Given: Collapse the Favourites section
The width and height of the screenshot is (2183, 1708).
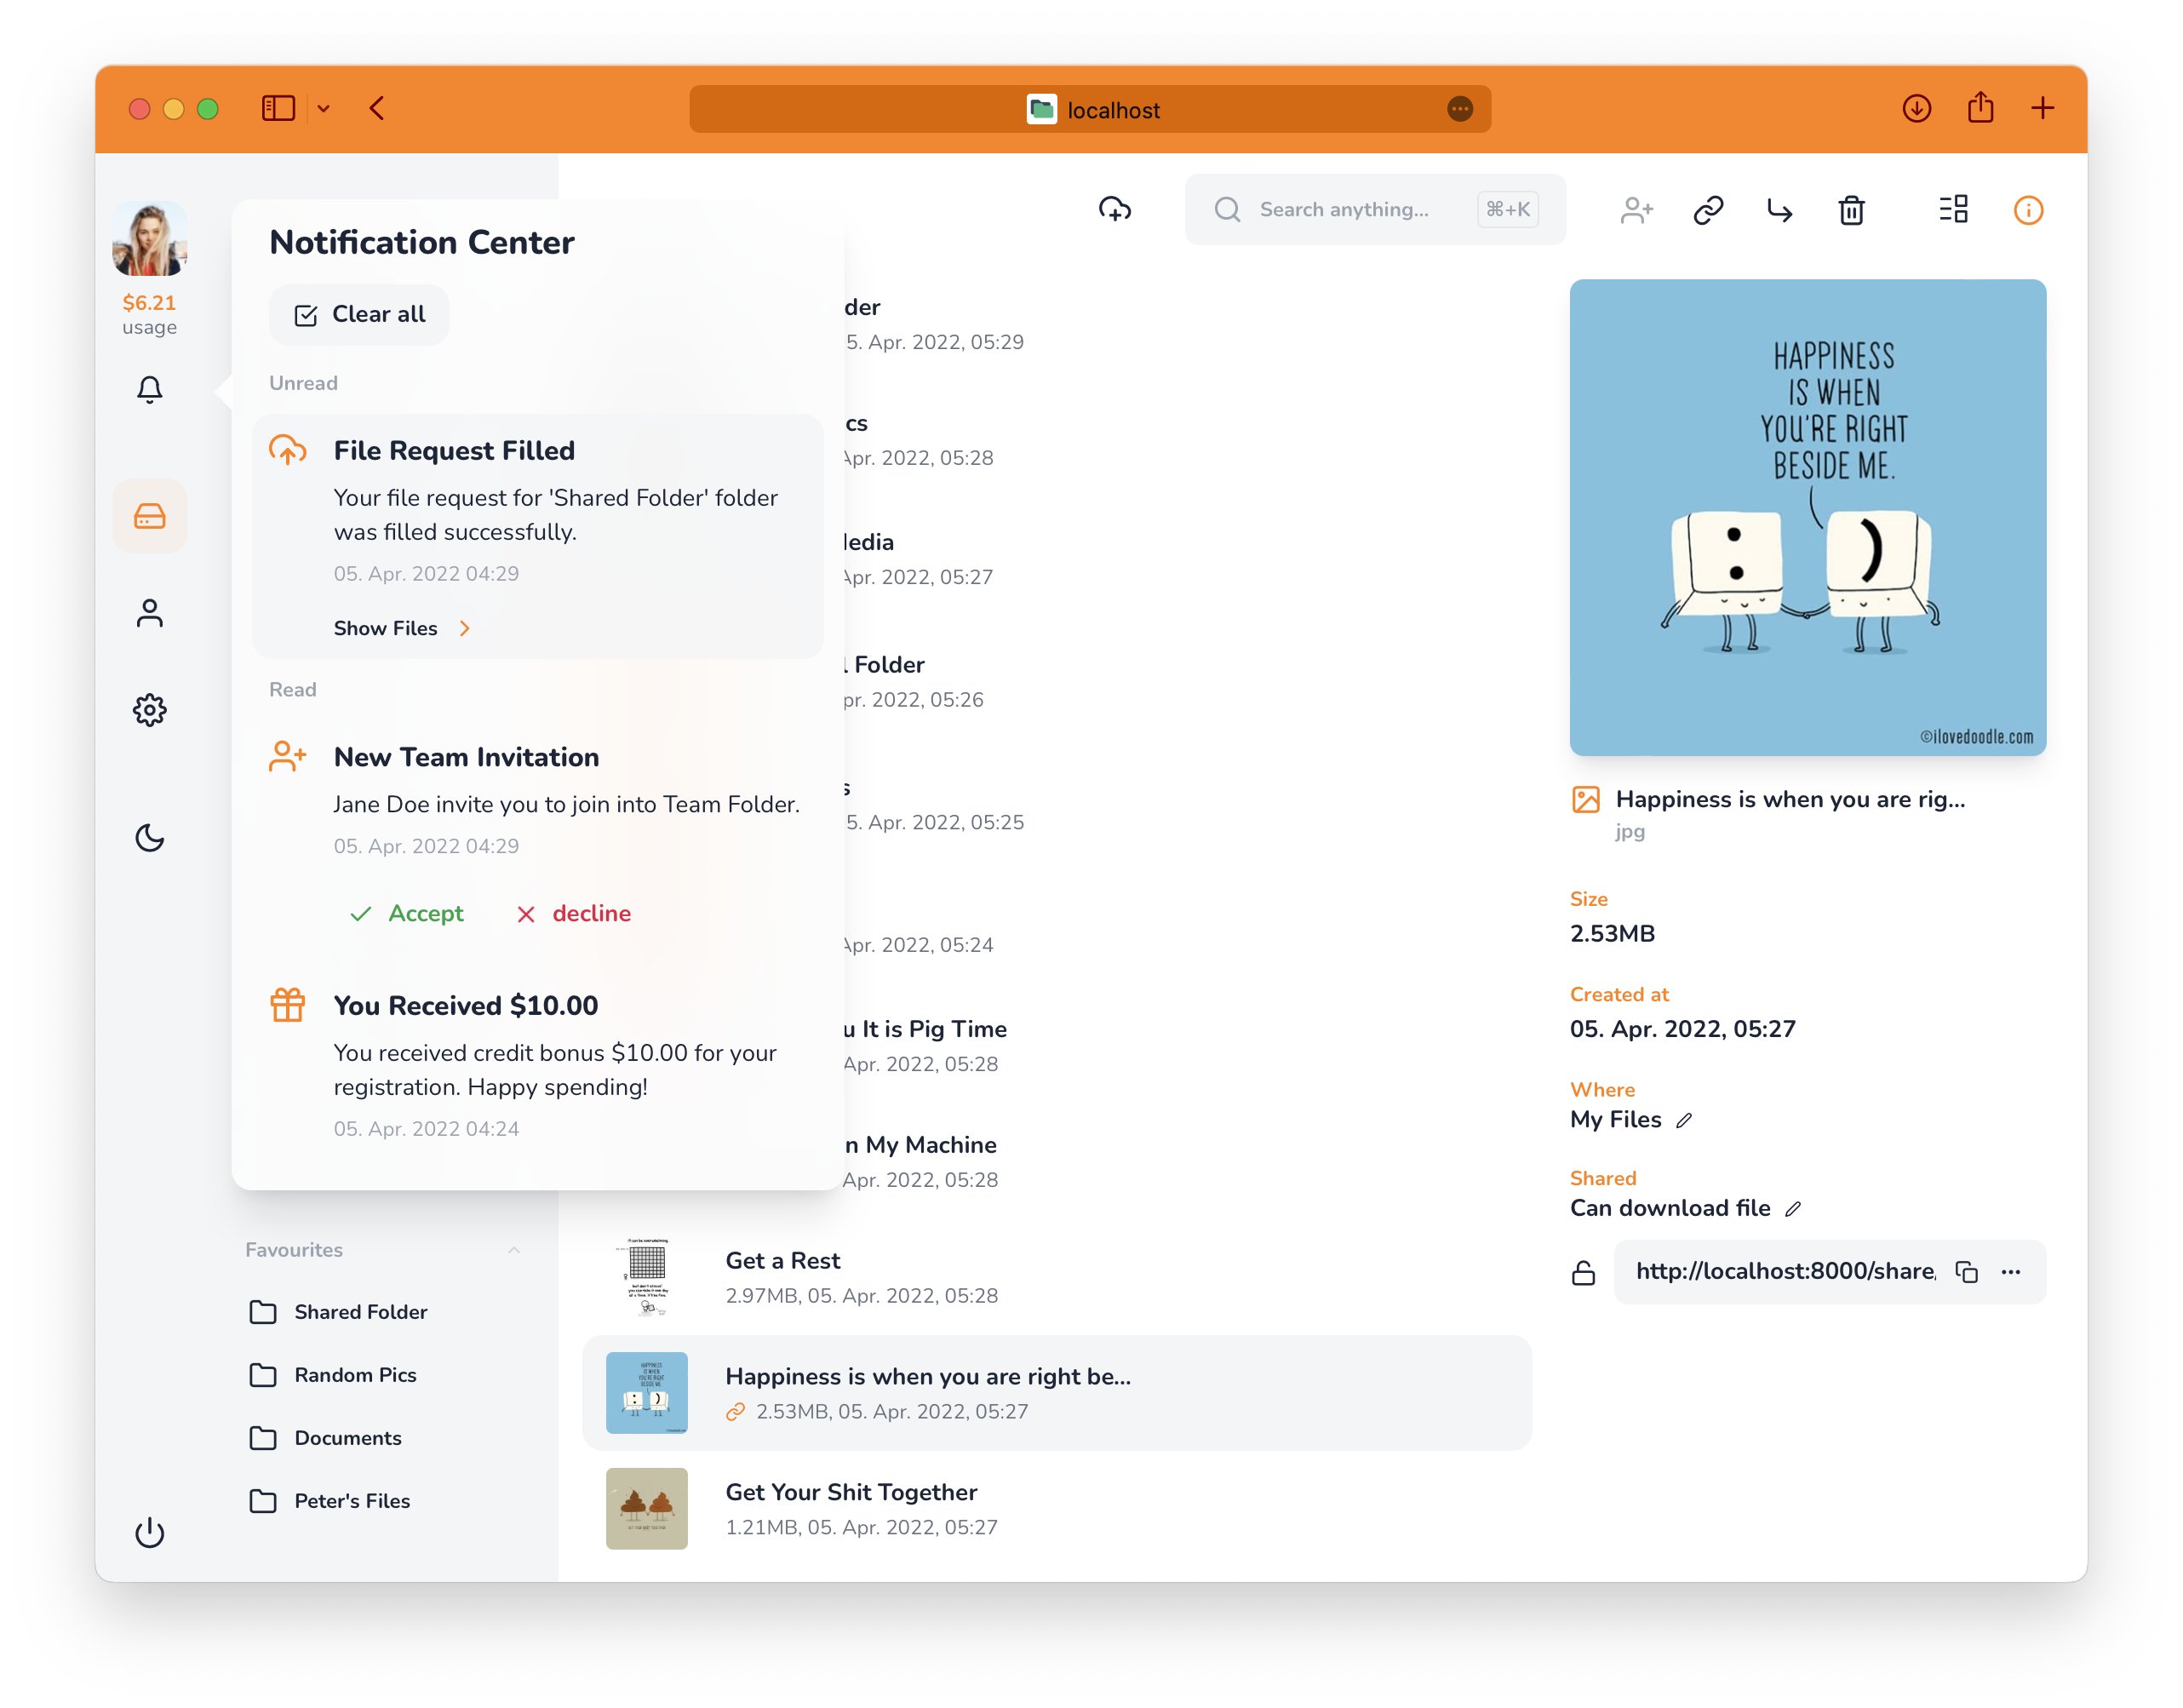Looking at the screenshot, I should (514, 1250).
